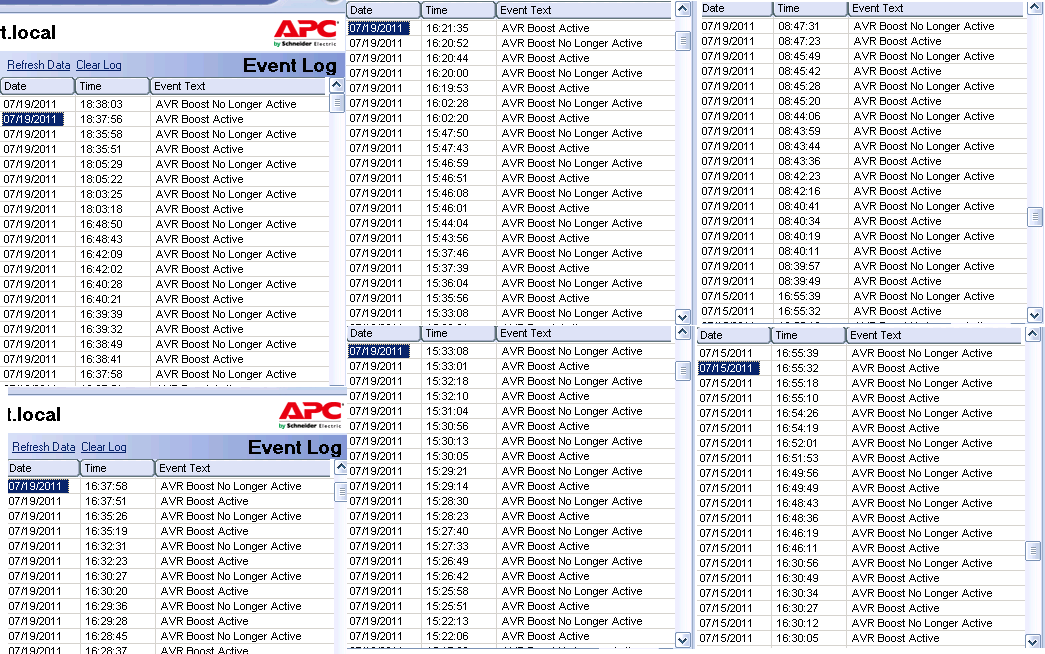The width and height of the screenshot is (1045, 654).
Task: Click the Time column header above 16:55:39
Action: pyautogui.click(x=808, y=335)
